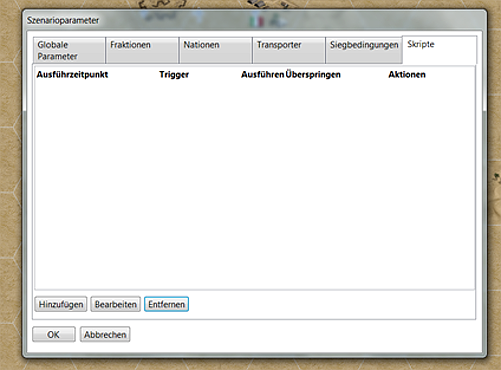Remove the script via Entfernen

(x=166, y=304)
